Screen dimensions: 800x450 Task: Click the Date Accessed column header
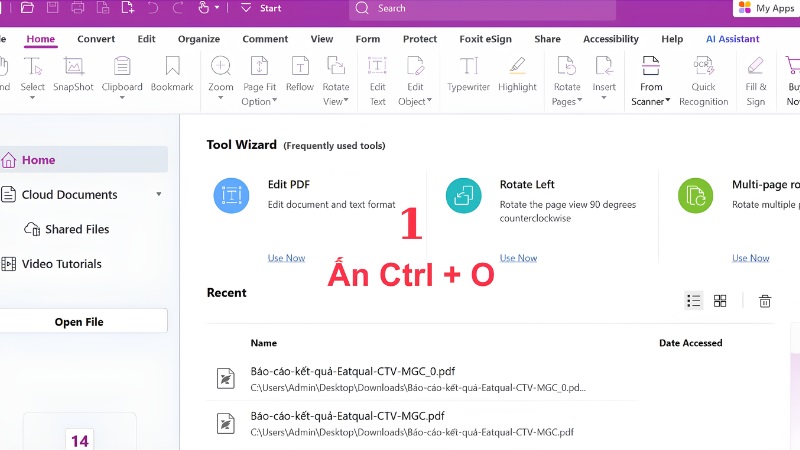click(x=690, y=343)
